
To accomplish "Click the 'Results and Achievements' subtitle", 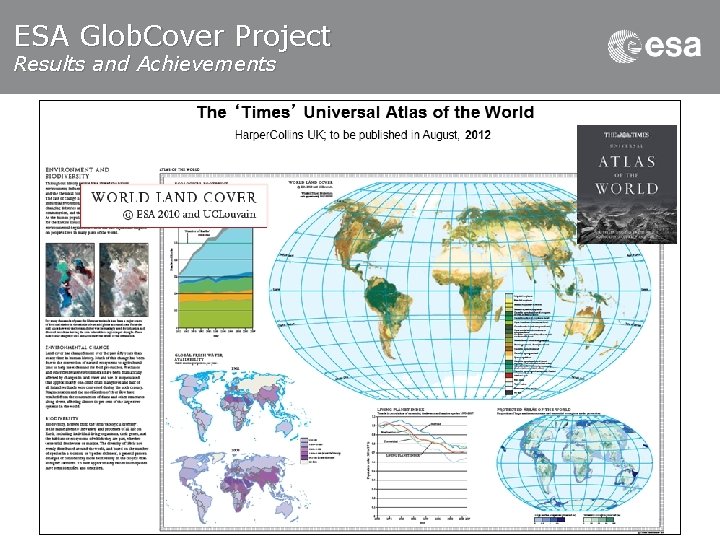I will (145, 64).
